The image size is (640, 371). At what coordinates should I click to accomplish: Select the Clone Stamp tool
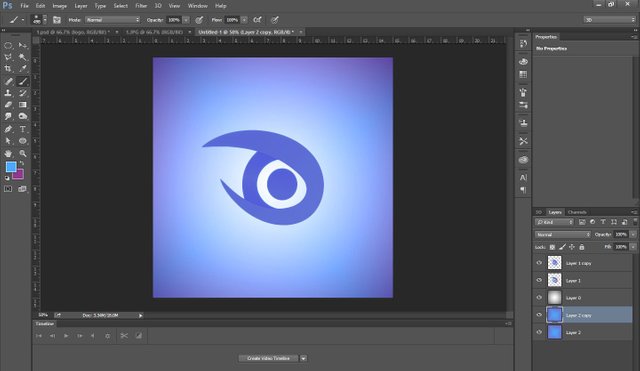click(x=8, y=93)
